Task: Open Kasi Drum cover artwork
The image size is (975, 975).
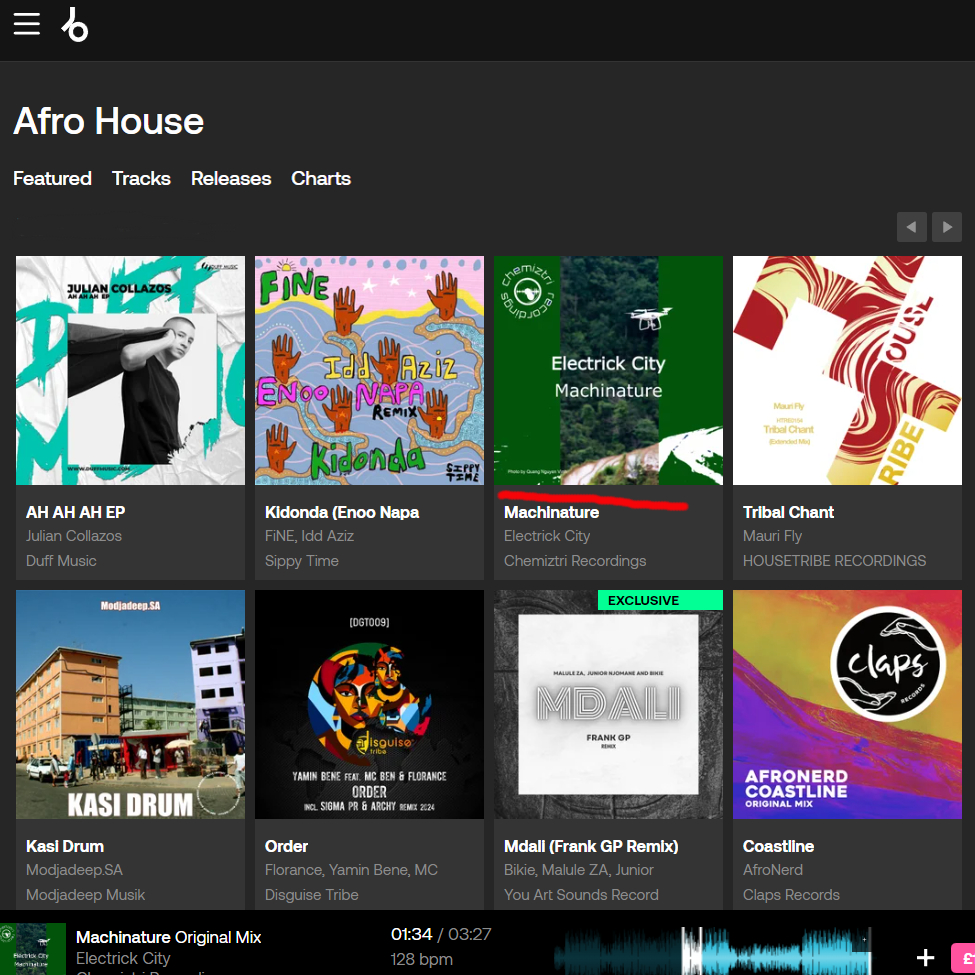Action: pyautogui.click(x=131, y=705)
